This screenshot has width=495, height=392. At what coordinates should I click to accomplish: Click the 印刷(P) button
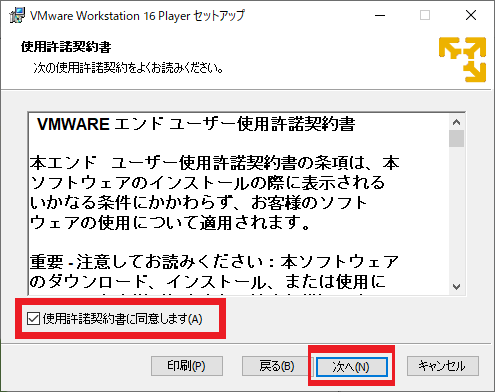[187, 366]
